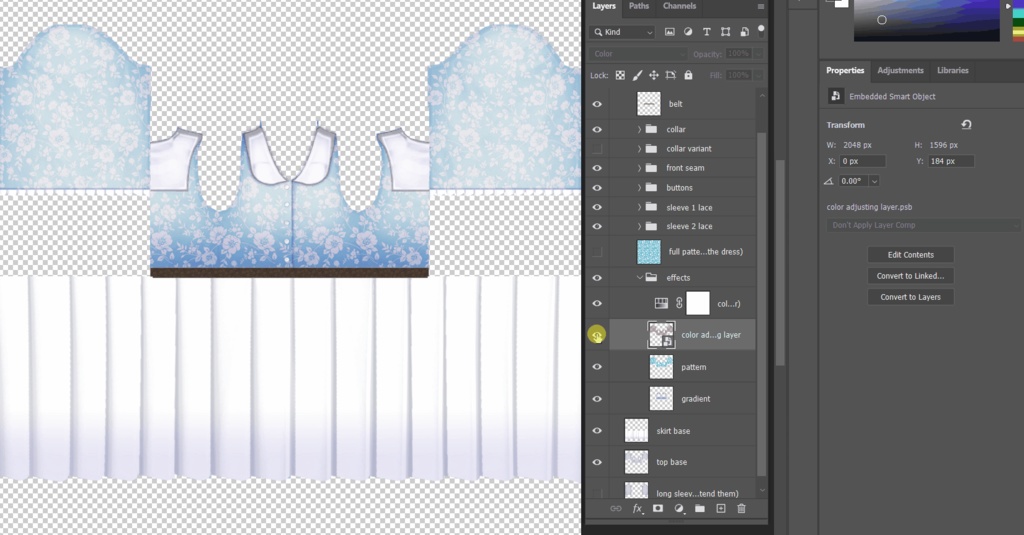
Task: Hide the gradient layer
Action: tap(597, 398)
